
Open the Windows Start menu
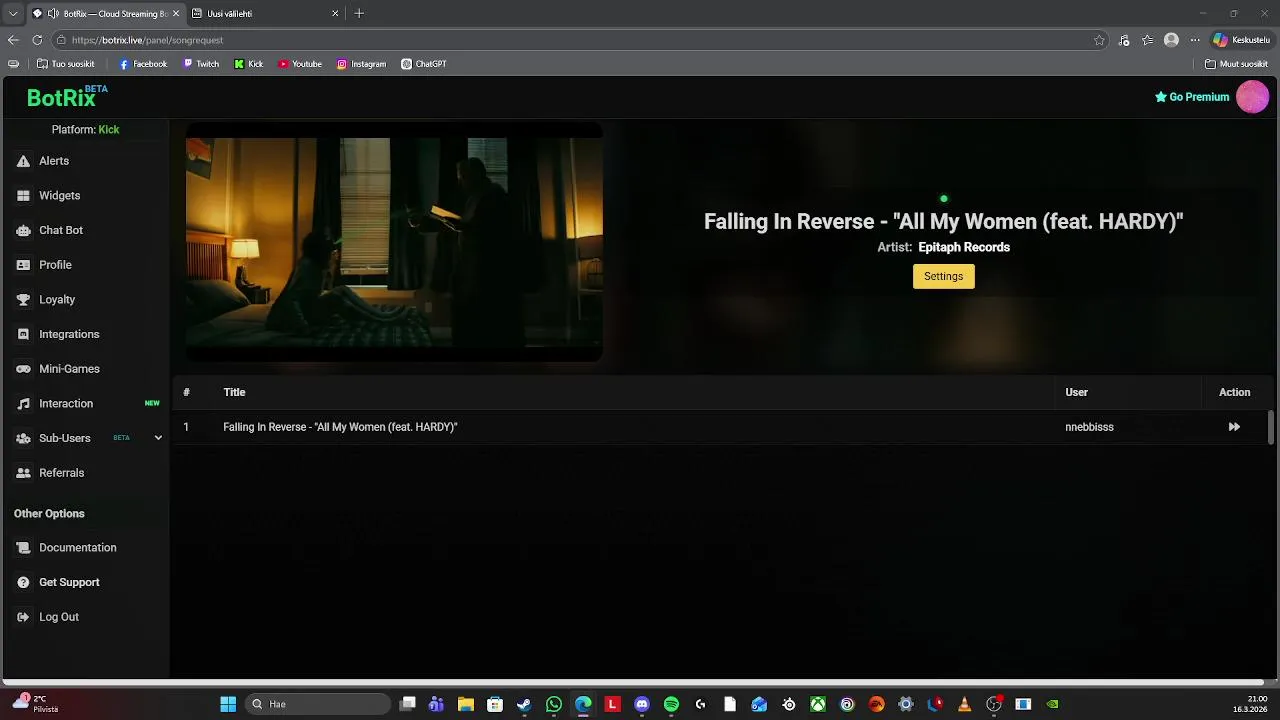228,704
